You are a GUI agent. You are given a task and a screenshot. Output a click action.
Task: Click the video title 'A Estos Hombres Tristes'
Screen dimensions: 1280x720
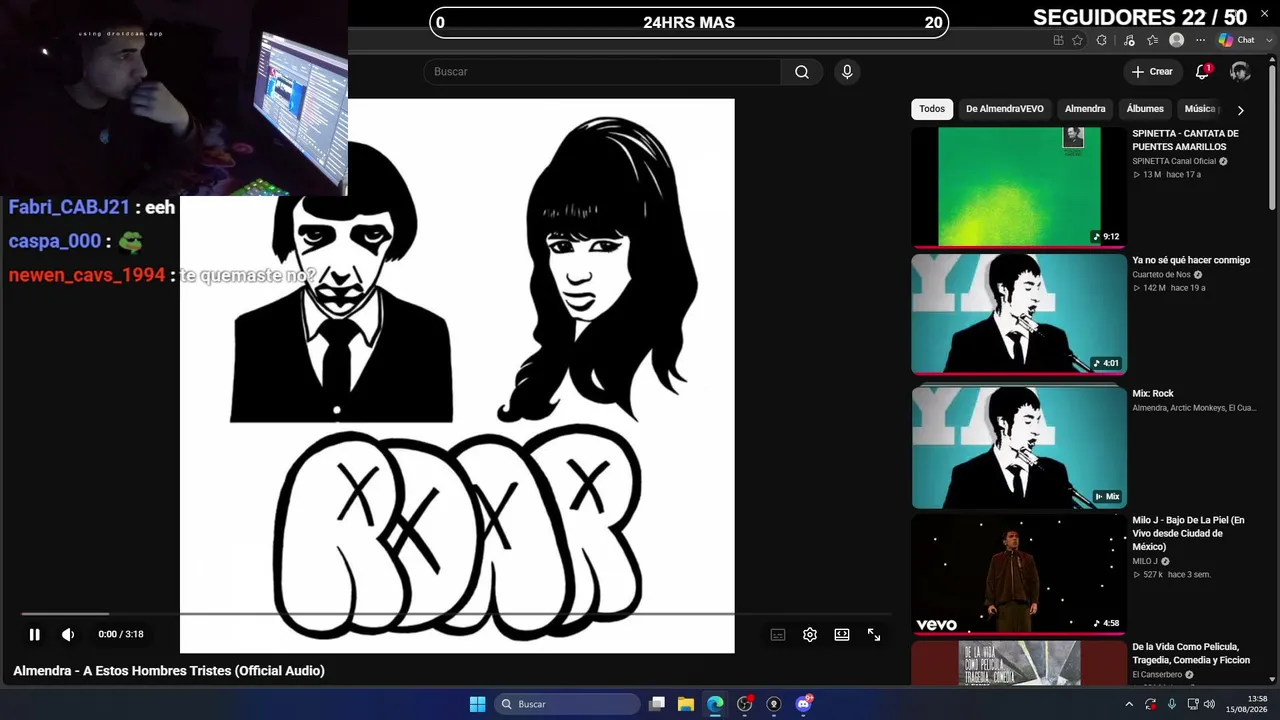169,671
